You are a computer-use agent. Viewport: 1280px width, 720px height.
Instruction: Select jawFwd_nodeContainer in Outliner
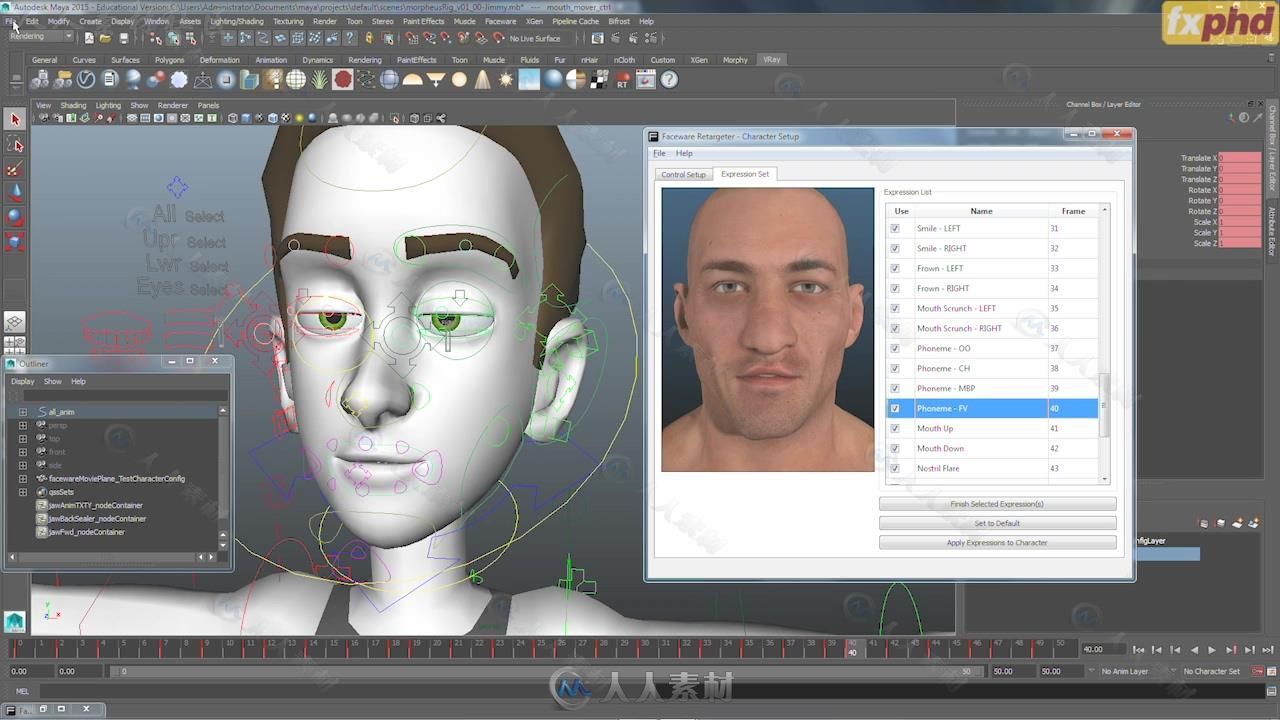[86, 532]
